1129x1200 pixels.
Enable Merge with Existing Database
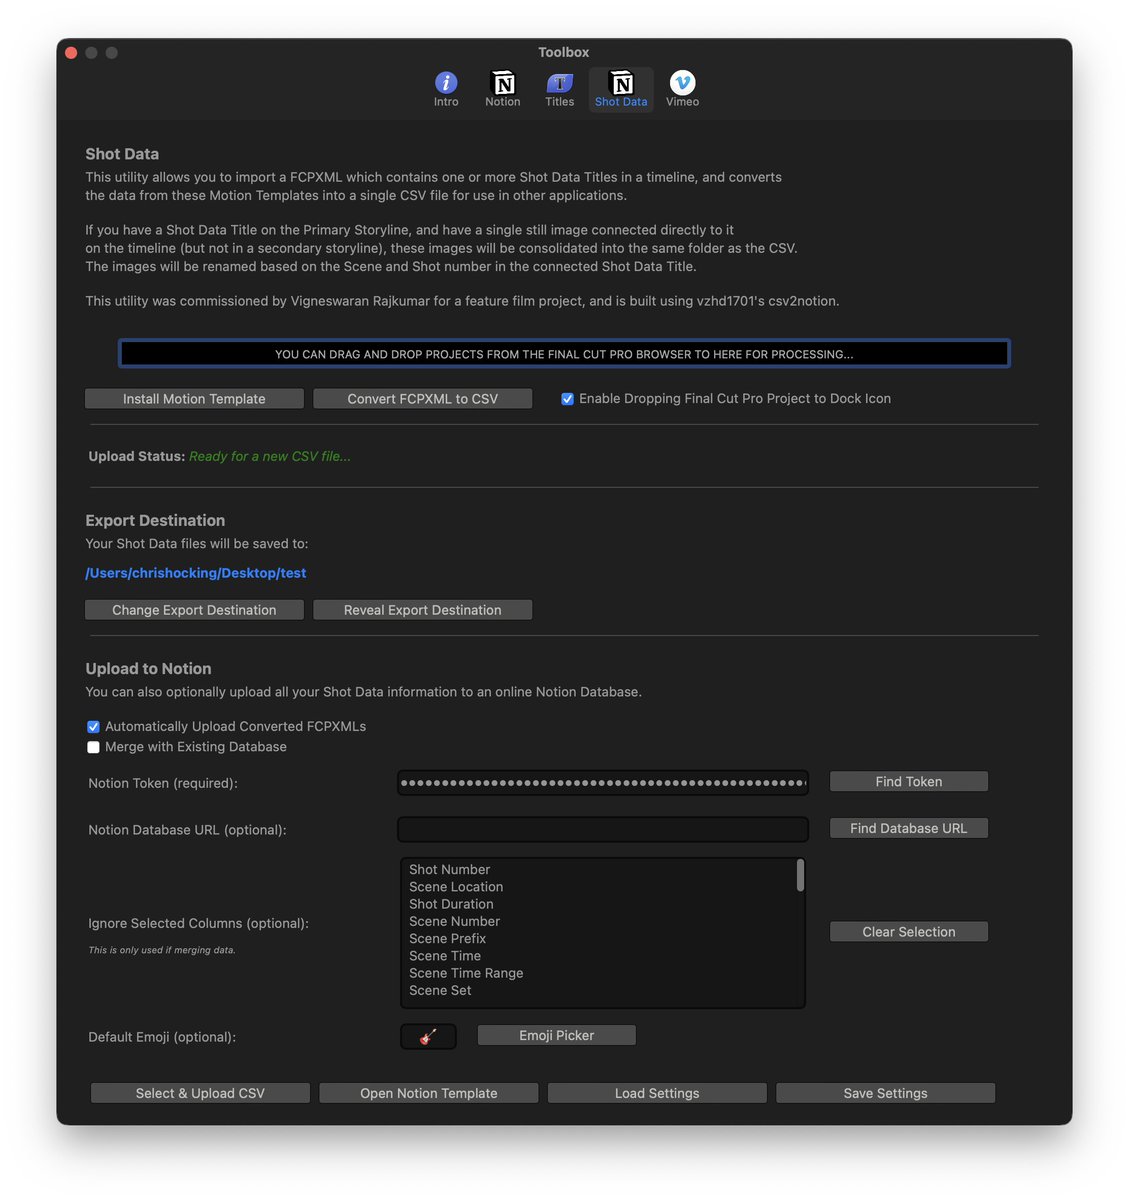[x=93, y=747]
